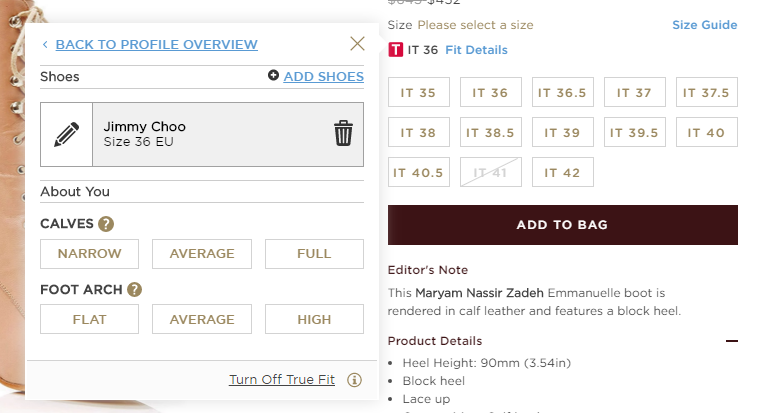Image resolution: width=759 pixels, height=413 pixels.
Task: Select Narrow calves option
Action: pyautogui.click(x=89, y=254)
